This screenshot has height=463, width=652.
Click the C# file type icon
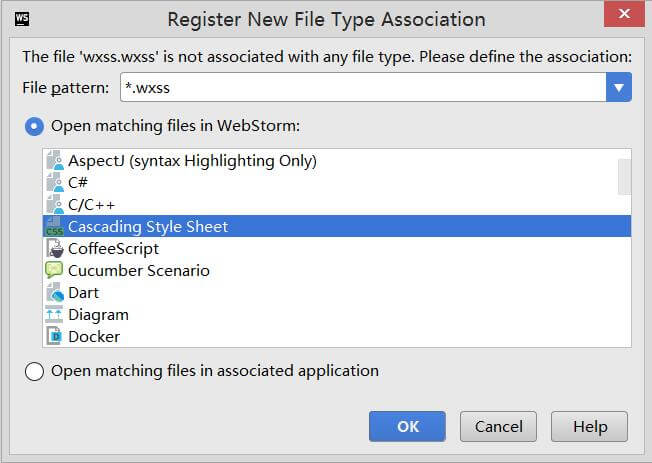pos(54,183)
